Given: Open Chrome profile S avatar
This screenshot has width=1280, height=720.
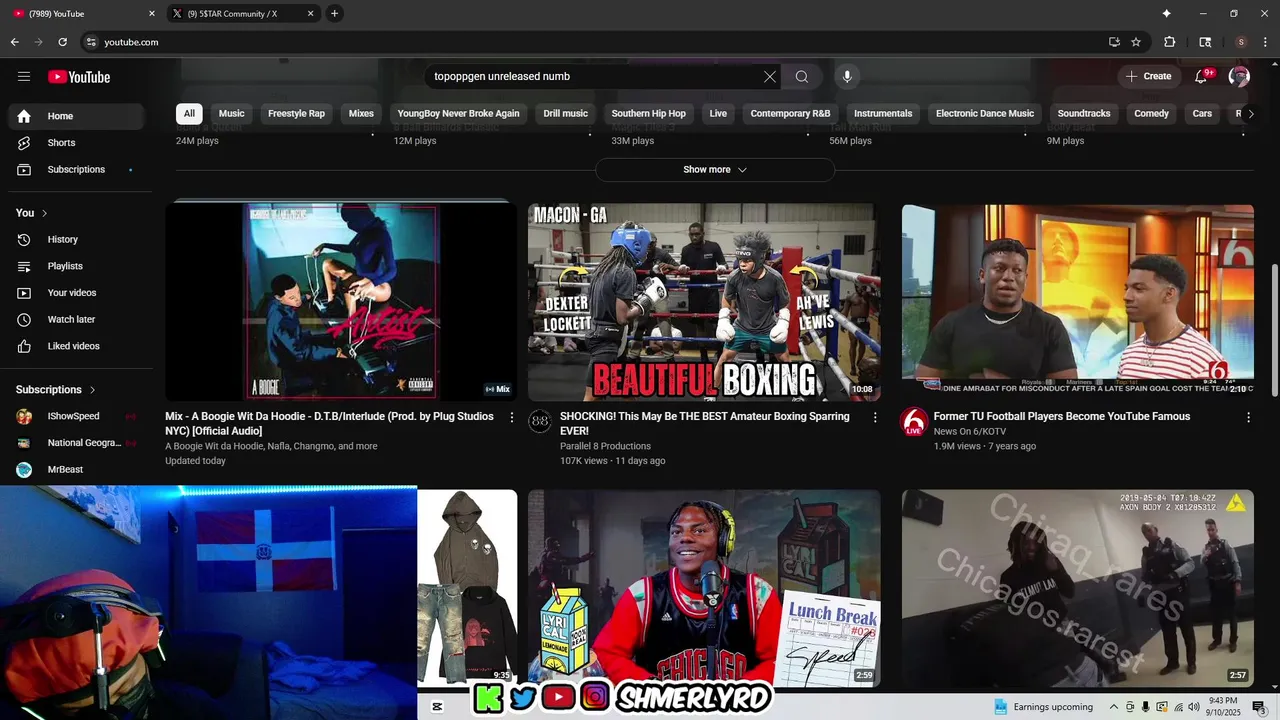Looking at the screenshot, I should point(1241,42).
